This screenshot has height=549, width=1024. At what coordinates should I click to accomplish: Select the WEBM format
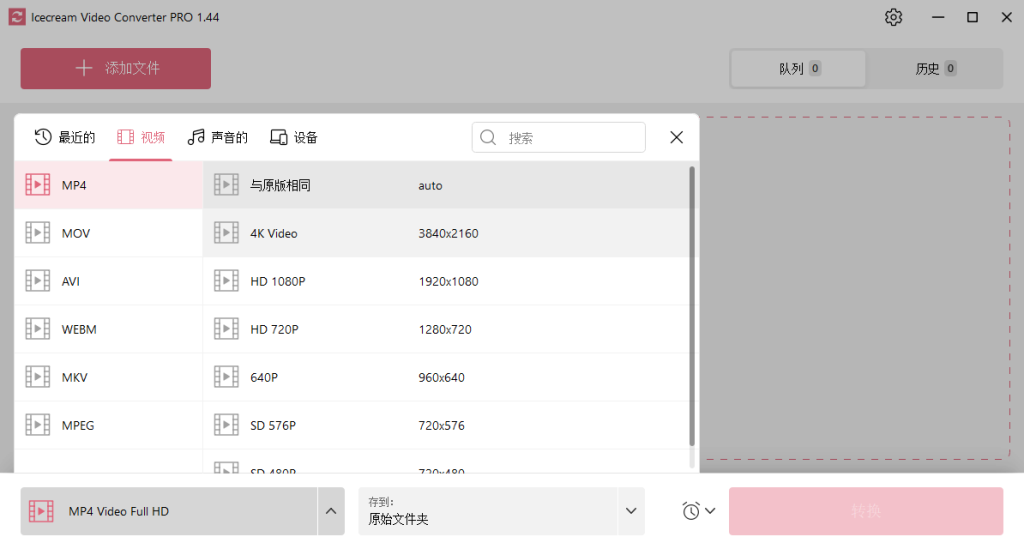point(108,329)
